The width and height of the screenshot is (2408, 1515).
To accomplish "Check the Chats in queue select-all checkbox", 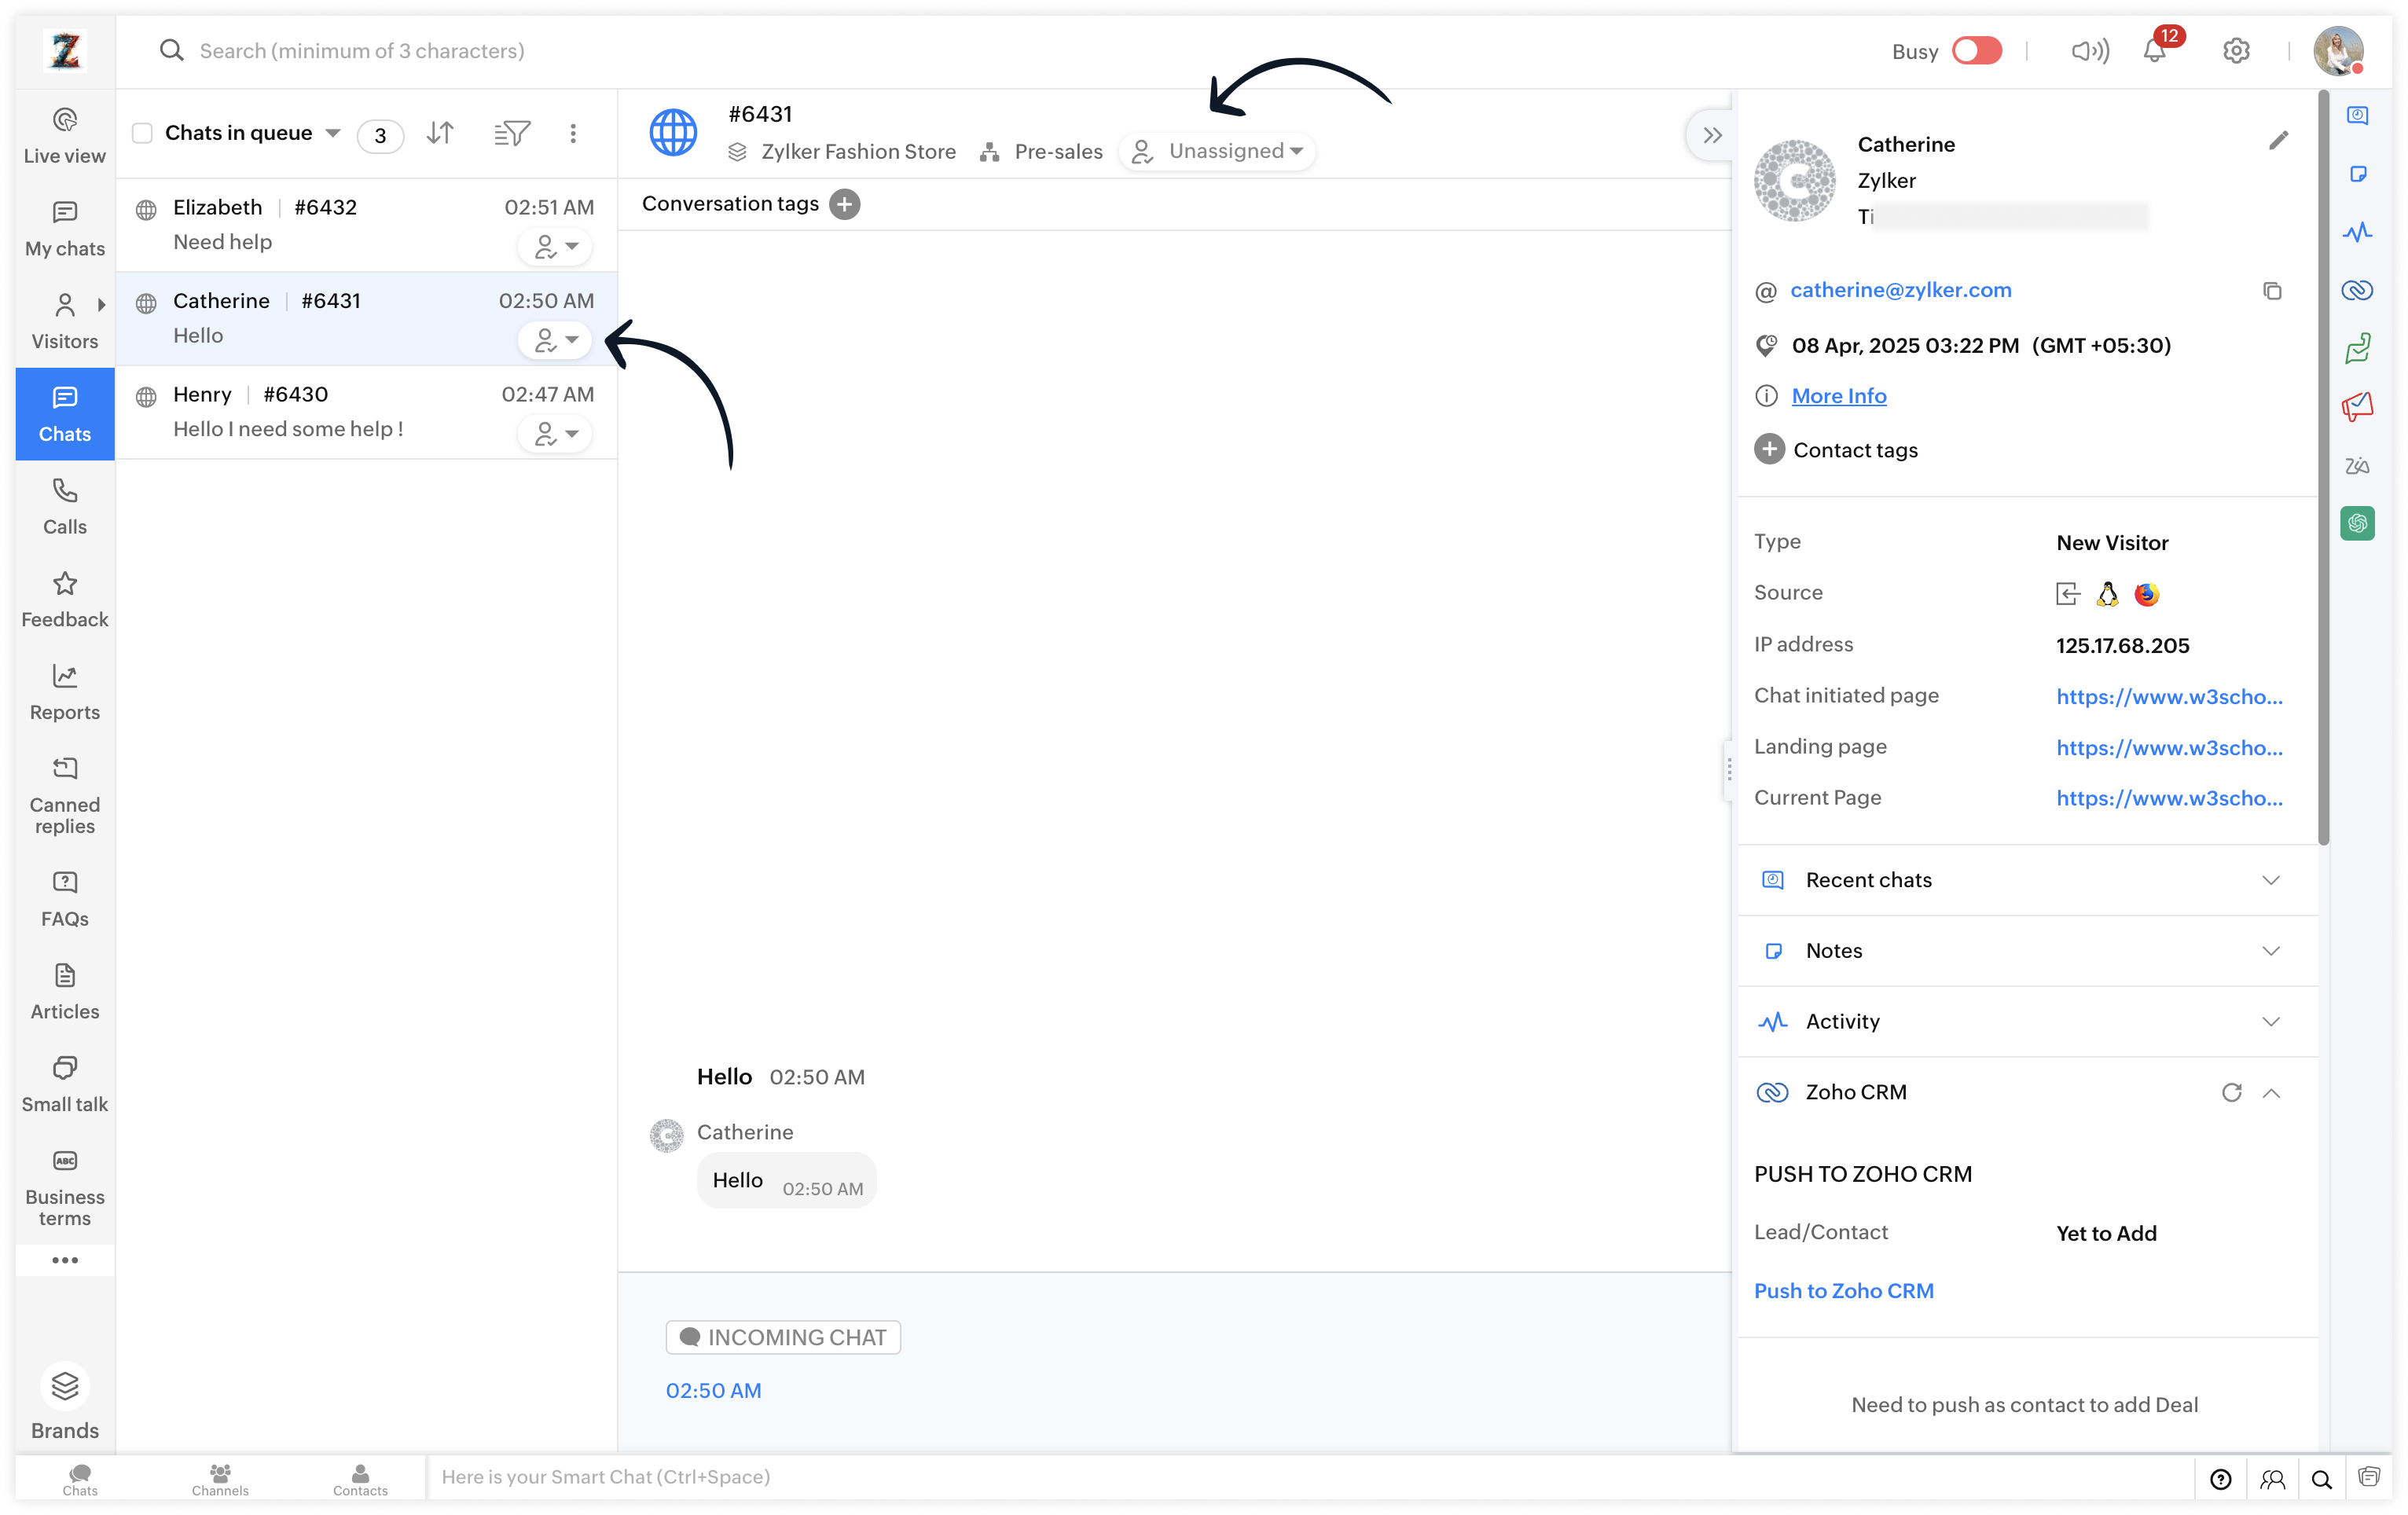I will click(143, 133).
